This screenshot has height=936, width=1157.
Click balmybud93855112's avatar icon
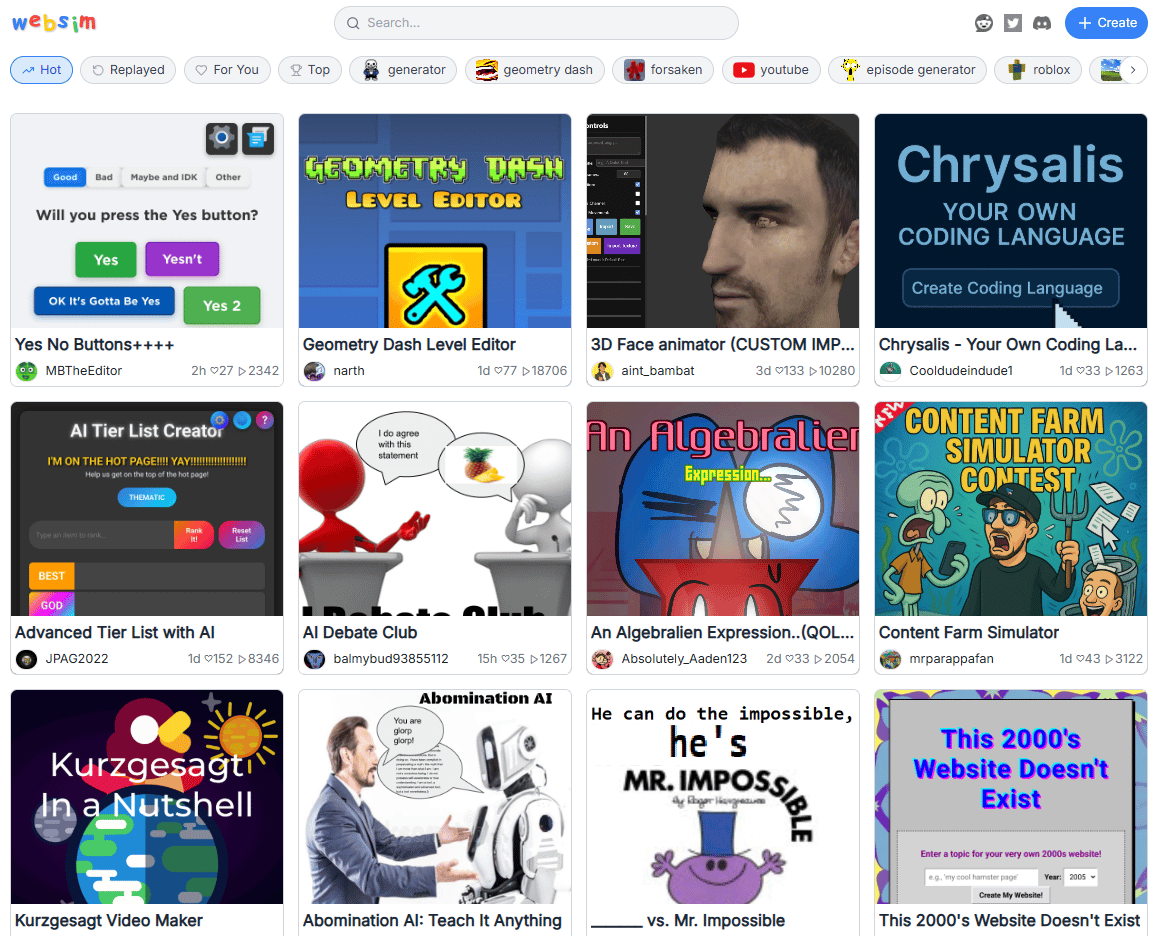(314, 658)
